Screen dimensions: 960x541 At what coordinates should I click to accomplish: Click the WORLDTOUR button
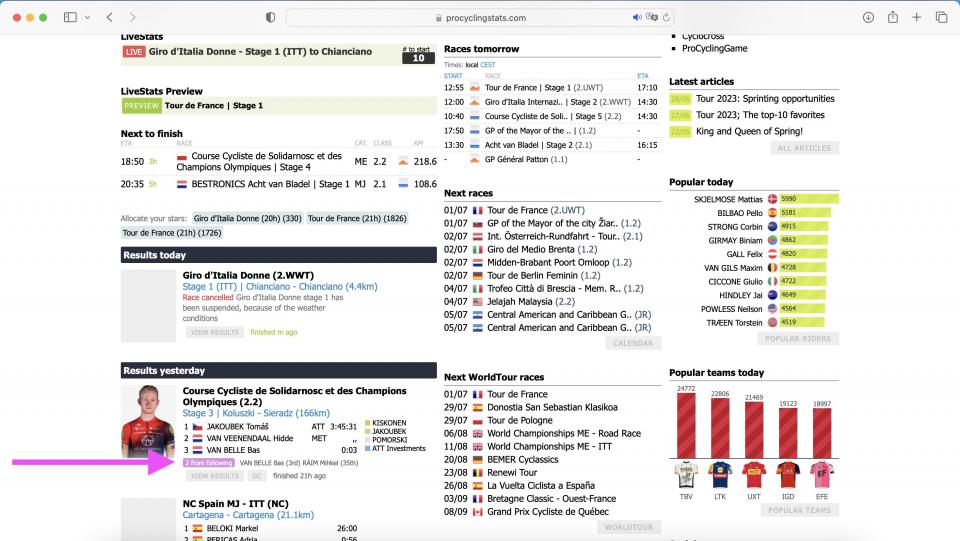pos(629,527)
